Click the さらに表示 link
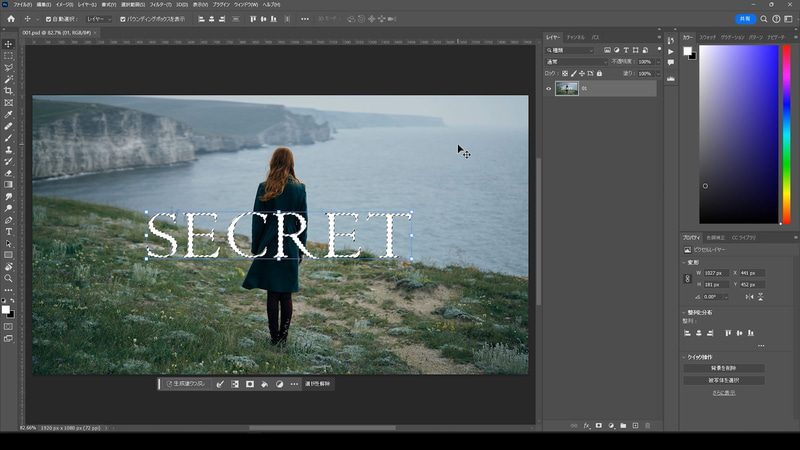800x450 pixels. (723, 393)
